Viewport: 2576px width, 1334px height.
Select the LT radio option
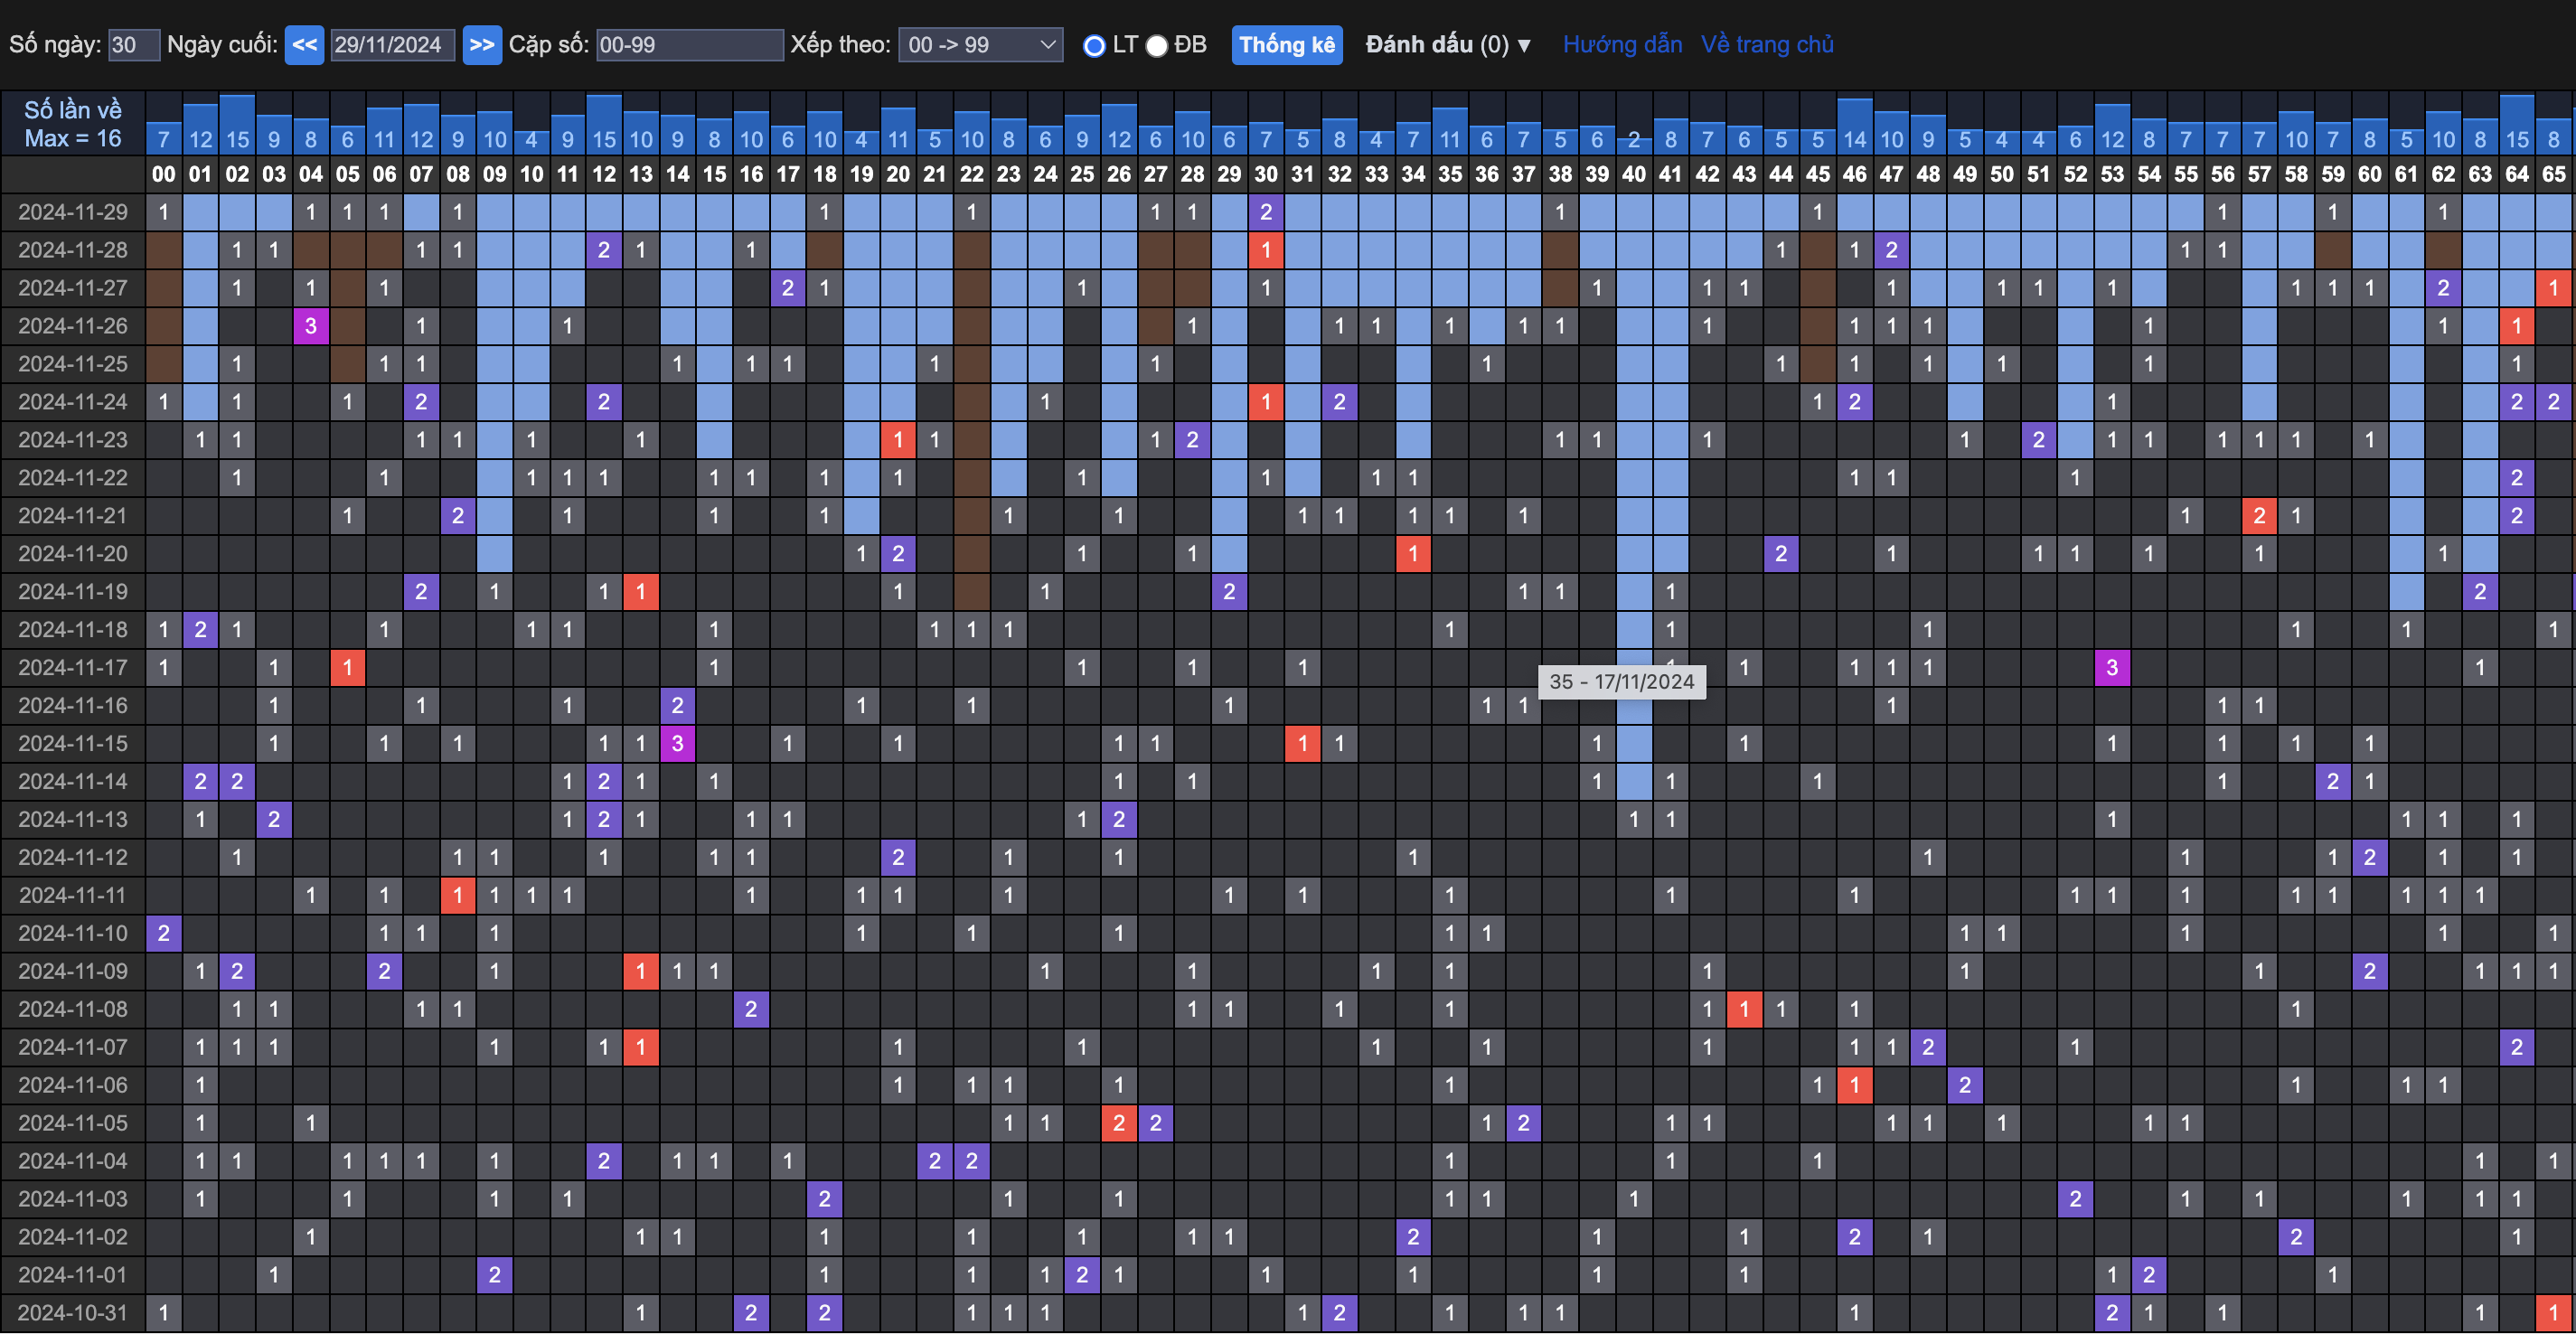tap(1094, 46)
